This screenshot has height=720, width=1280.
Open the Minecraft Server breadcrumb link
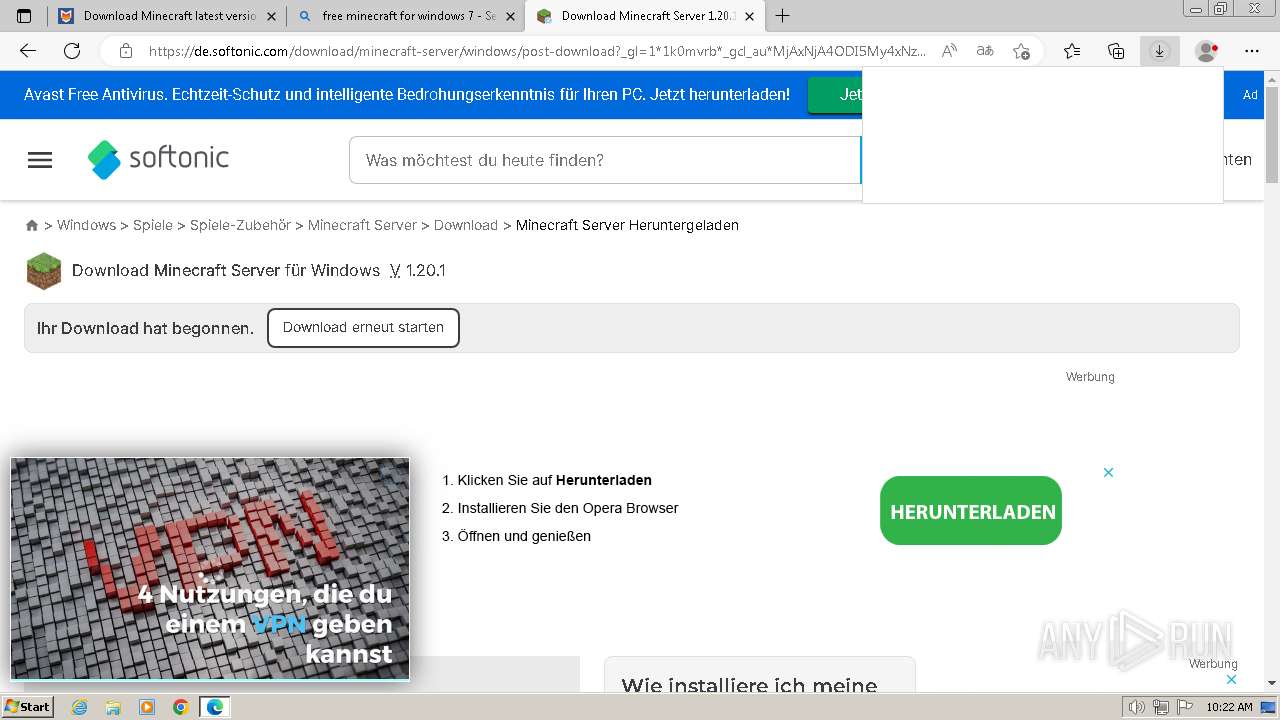pyautogui.click(x=362, y=225)
